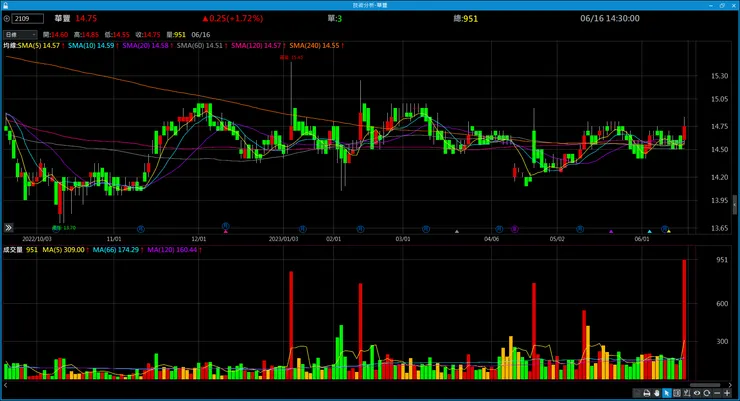
Task: Select the hand pan tool
Action: 656,393
